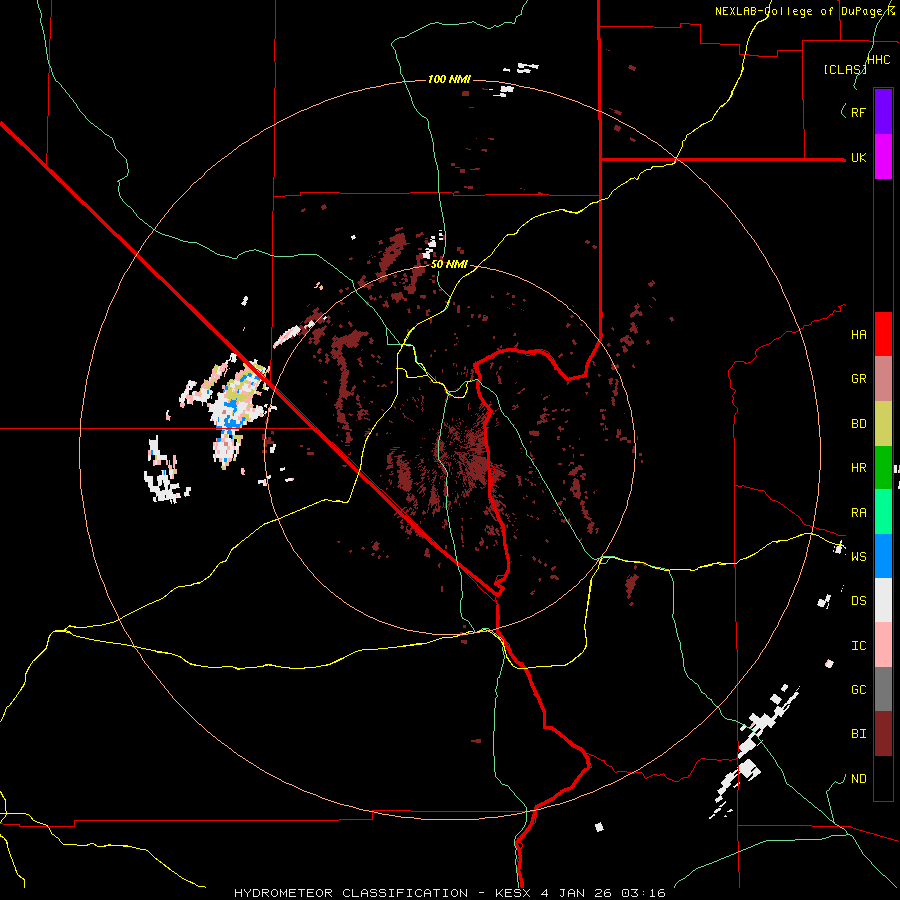Click the '50 NMI' range ring label
The height and width of the screenshot is (900, 900).
pyautogui.click(x=449, y=265)
